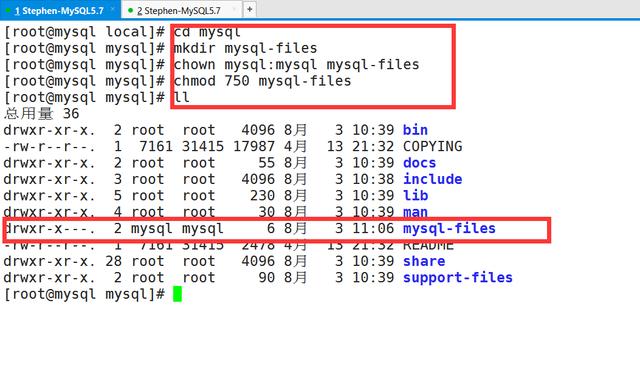
Task: Click the '总用量 36' output line
Action: tap(41, 113)
